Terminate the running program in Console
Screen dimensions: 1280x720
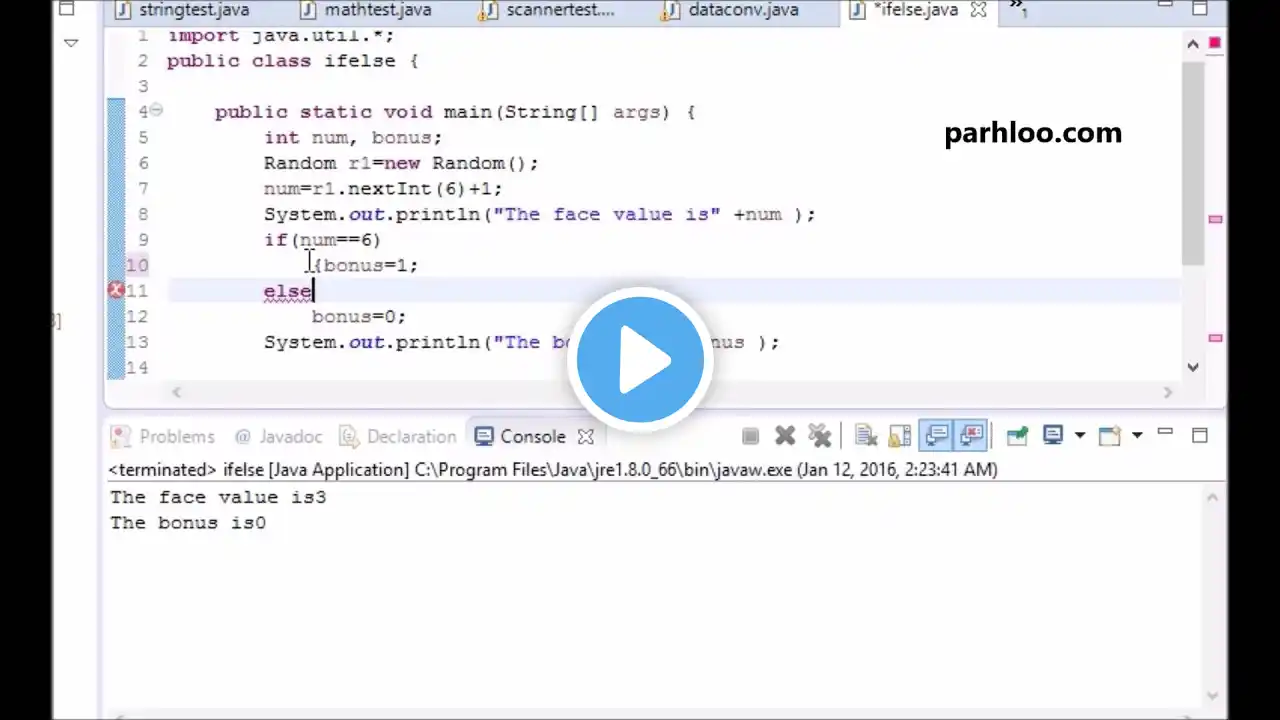751,436
